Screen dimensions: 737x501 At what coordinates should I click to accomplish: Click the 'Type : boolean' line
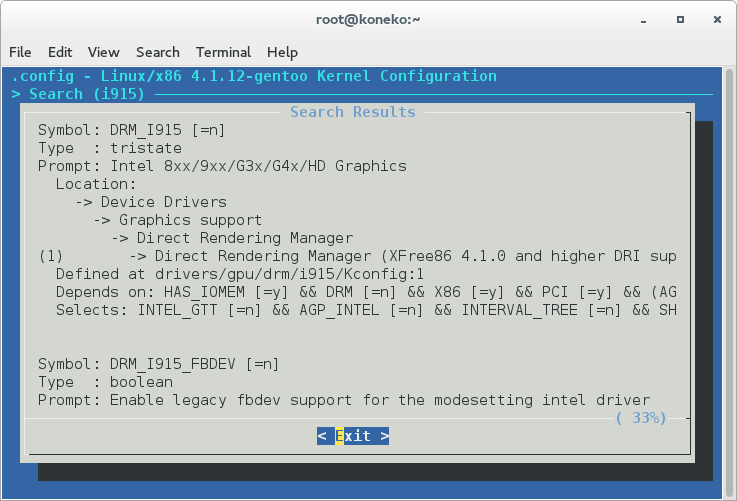[x=105, y=382]
